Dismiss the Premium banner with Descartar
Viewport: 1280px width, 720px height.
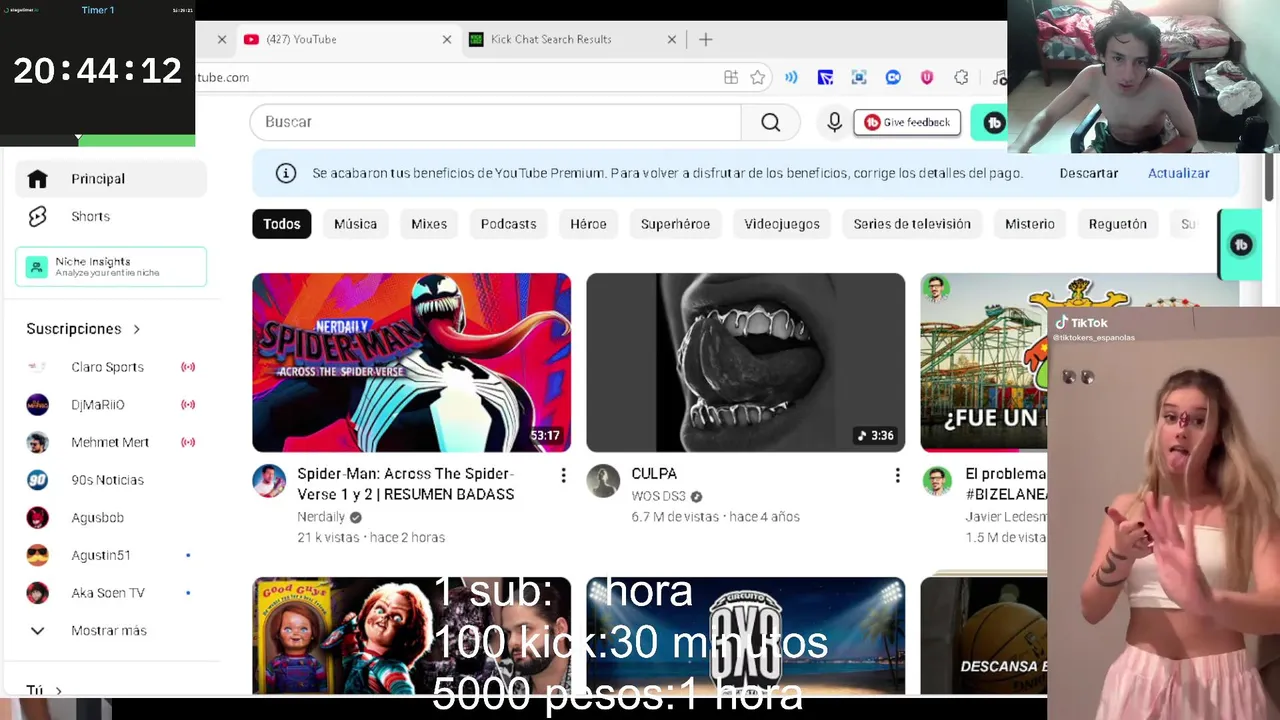(x=1088, y=173)
